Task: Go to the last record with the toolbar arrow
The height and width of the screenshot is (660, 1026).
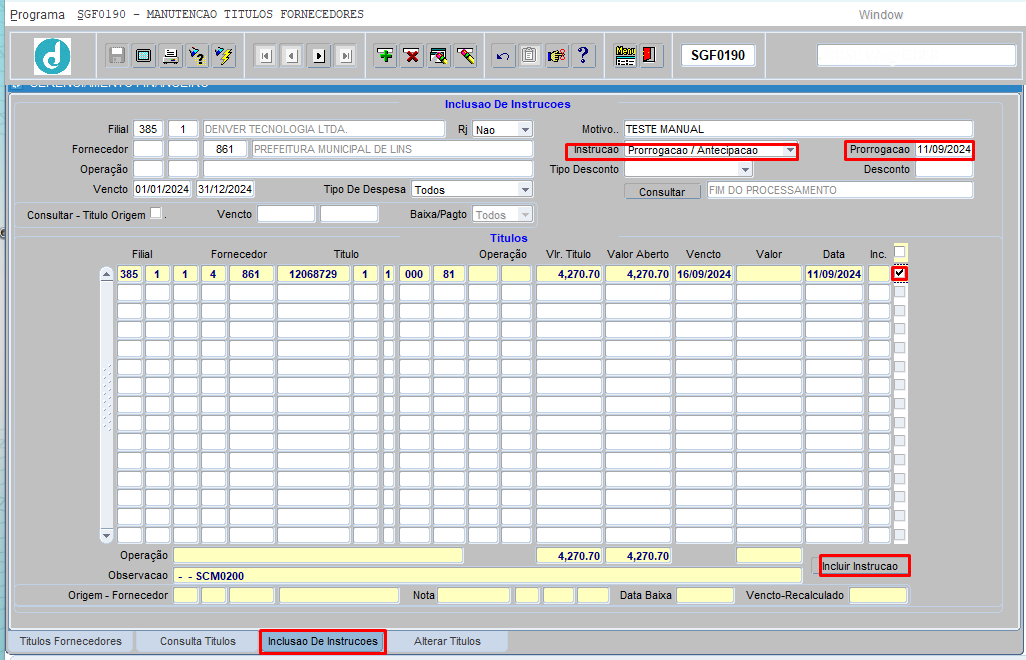Action: tap(345, 56)
